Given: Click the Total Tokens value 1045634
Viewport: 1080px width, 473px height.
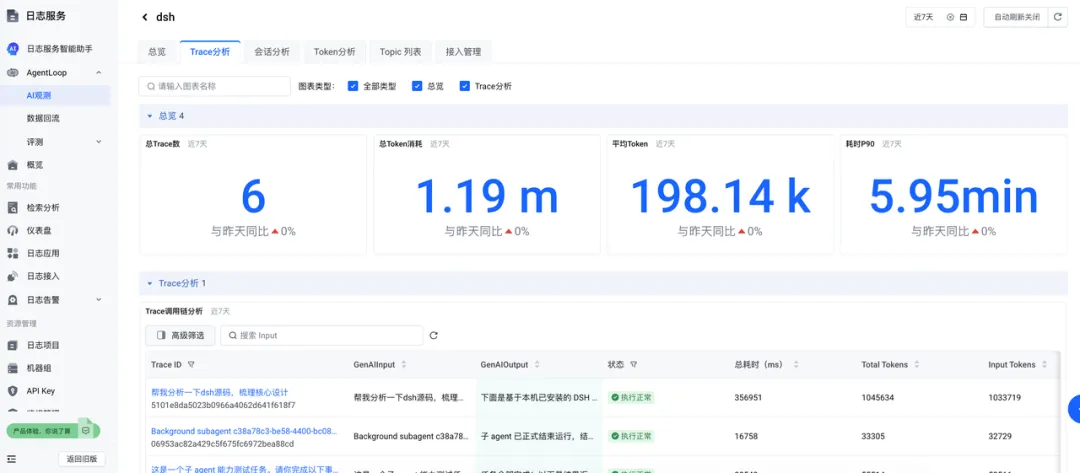Looking at the screenshot, I should pyautogui.click(x=880, y=397).
